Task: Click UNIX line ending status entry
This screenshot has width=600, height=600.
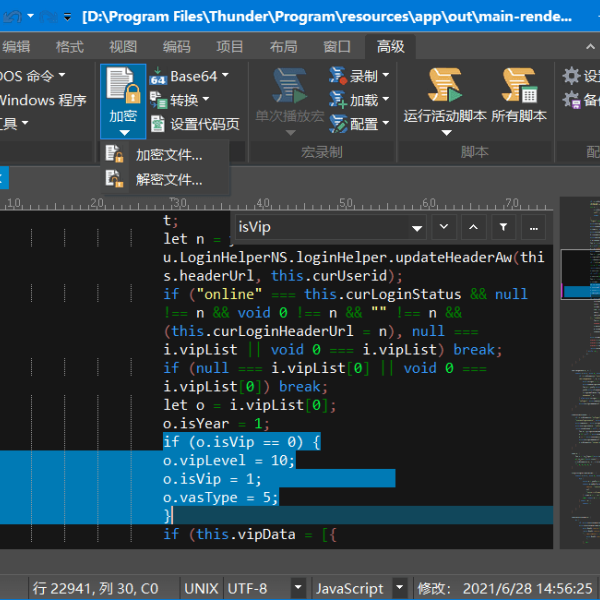Action: pos(201,588)
